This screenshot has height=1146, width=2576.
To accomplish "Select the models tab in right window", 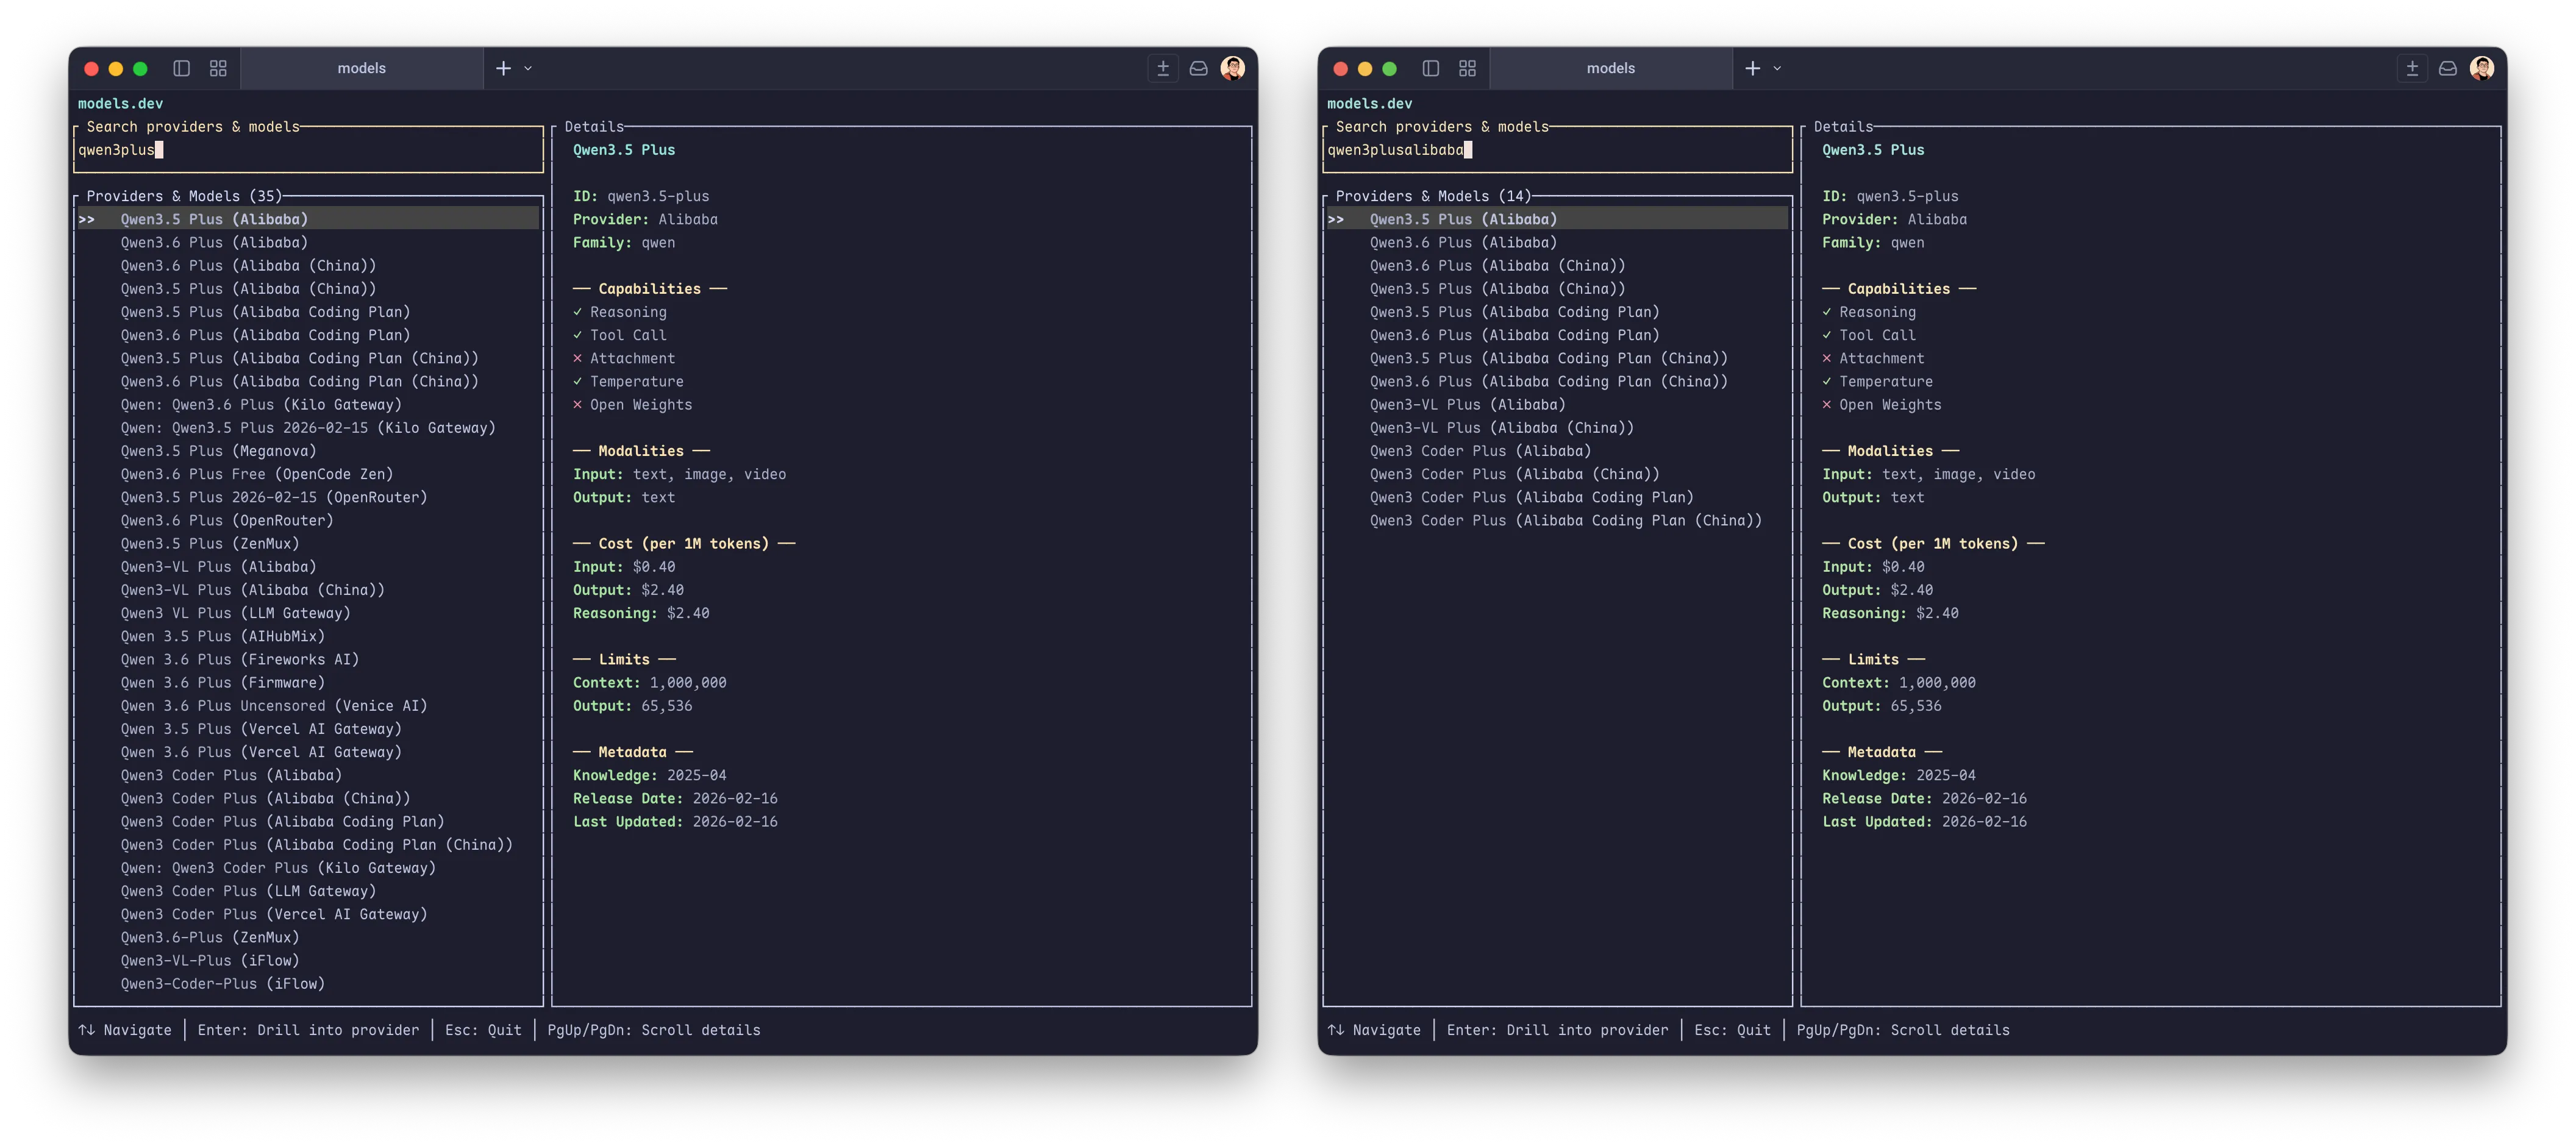I will coord(1610,68).
